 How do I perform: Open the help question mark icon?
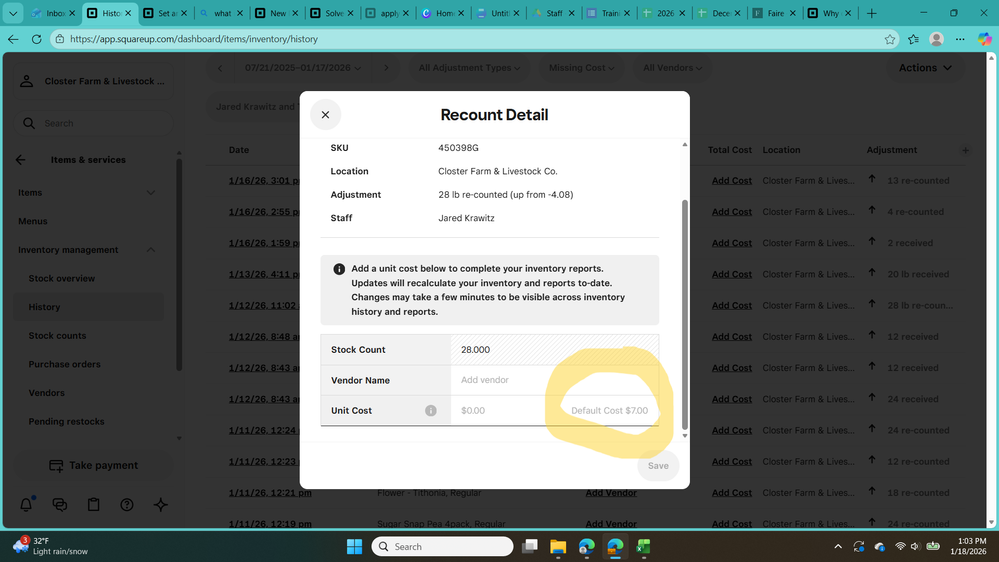127,505
